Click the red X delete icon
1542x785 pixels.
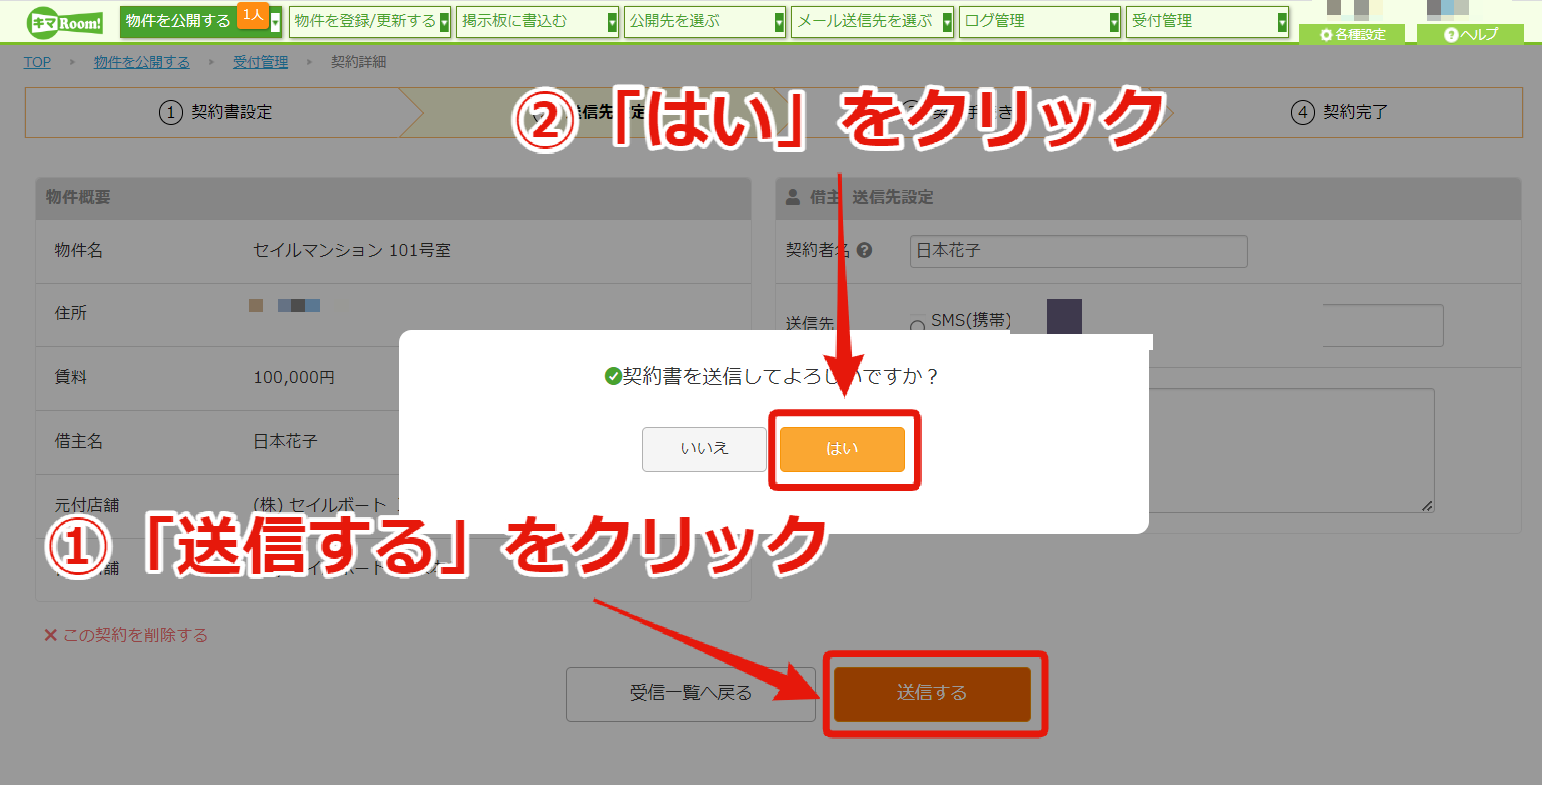(x=50, y=635)
